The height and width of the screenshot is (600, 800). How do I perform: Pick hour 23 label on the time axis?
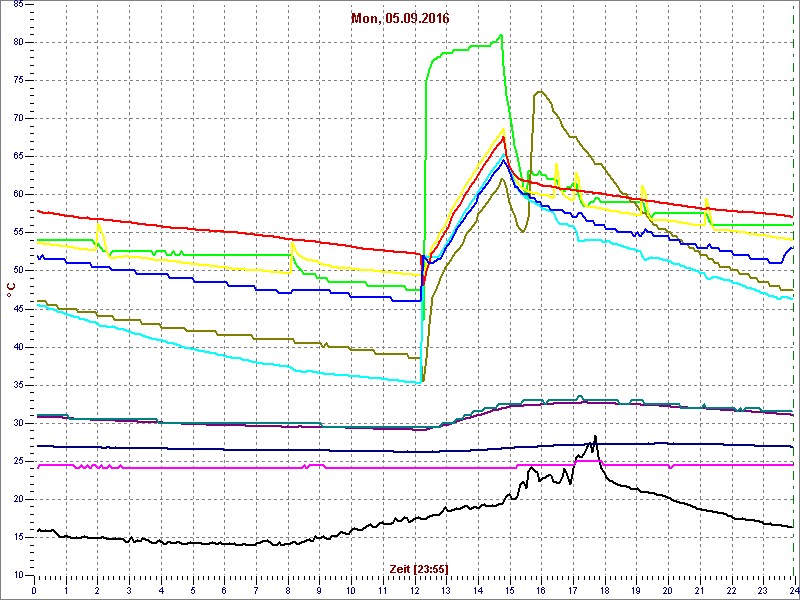pyautogui.click(x=762, y=589)
